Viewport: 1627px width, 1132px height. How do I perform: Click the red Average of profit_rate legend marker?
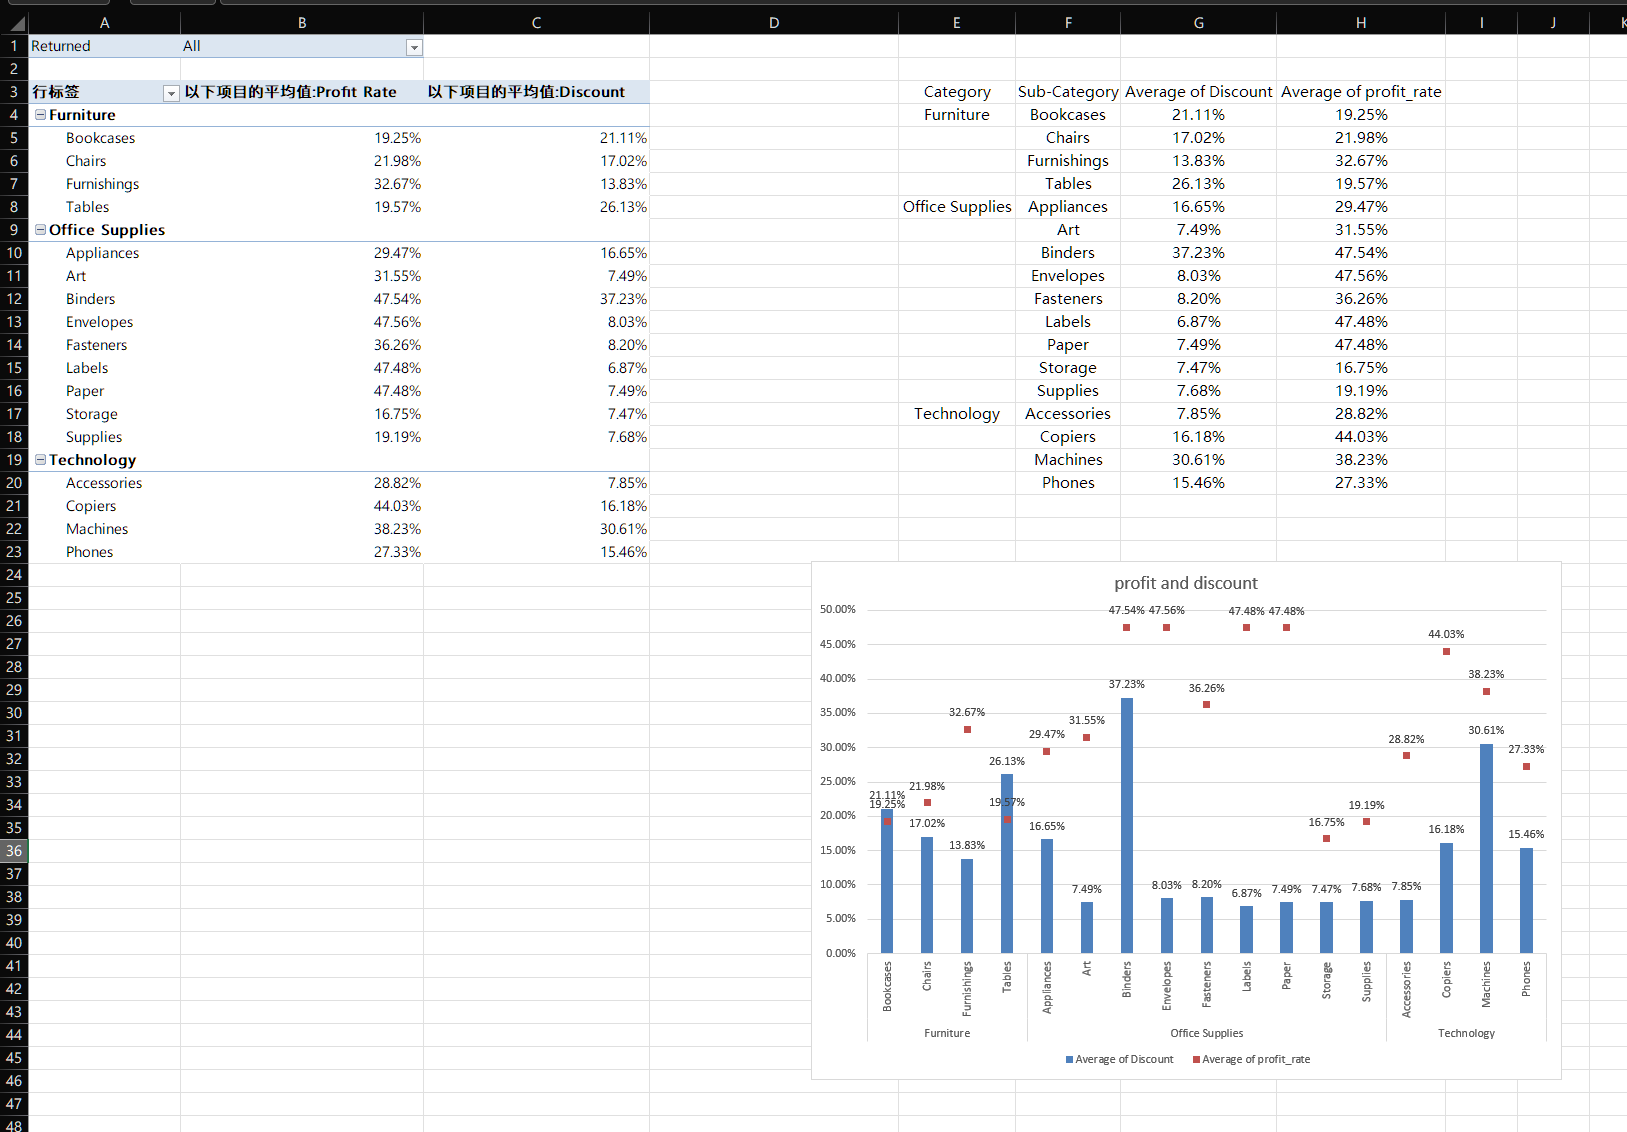point(1196,1060)
